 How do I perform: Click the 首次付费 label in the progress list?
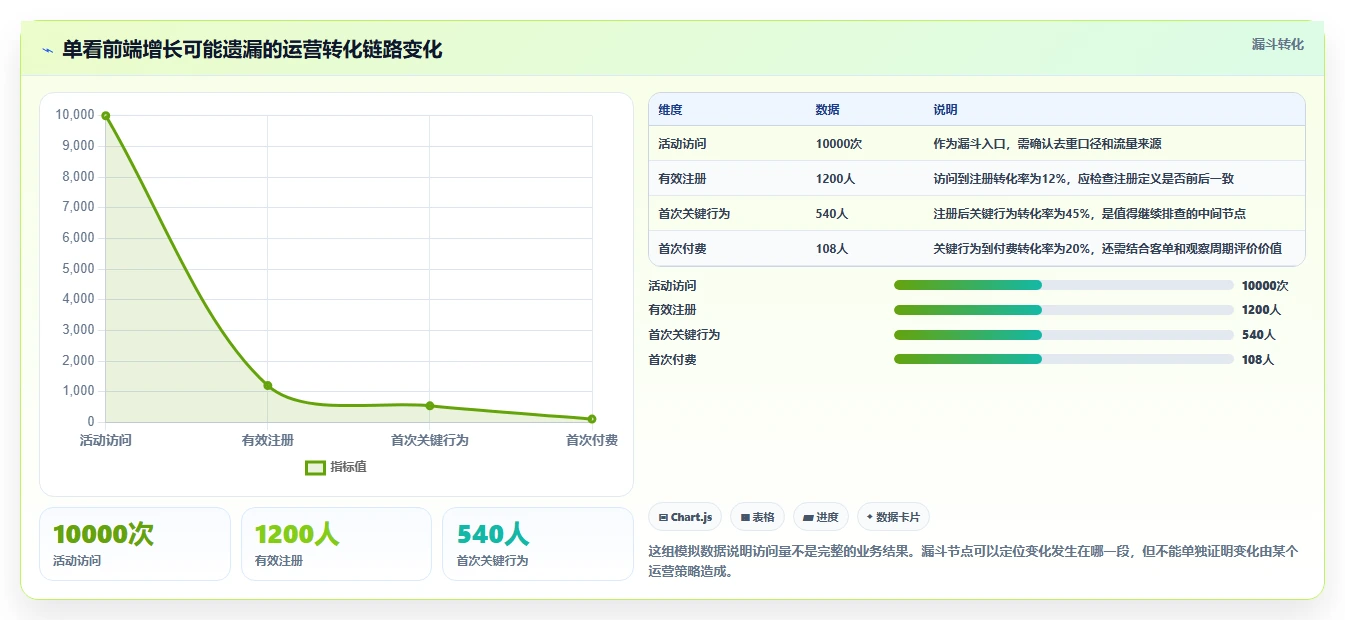coord(672,360)
